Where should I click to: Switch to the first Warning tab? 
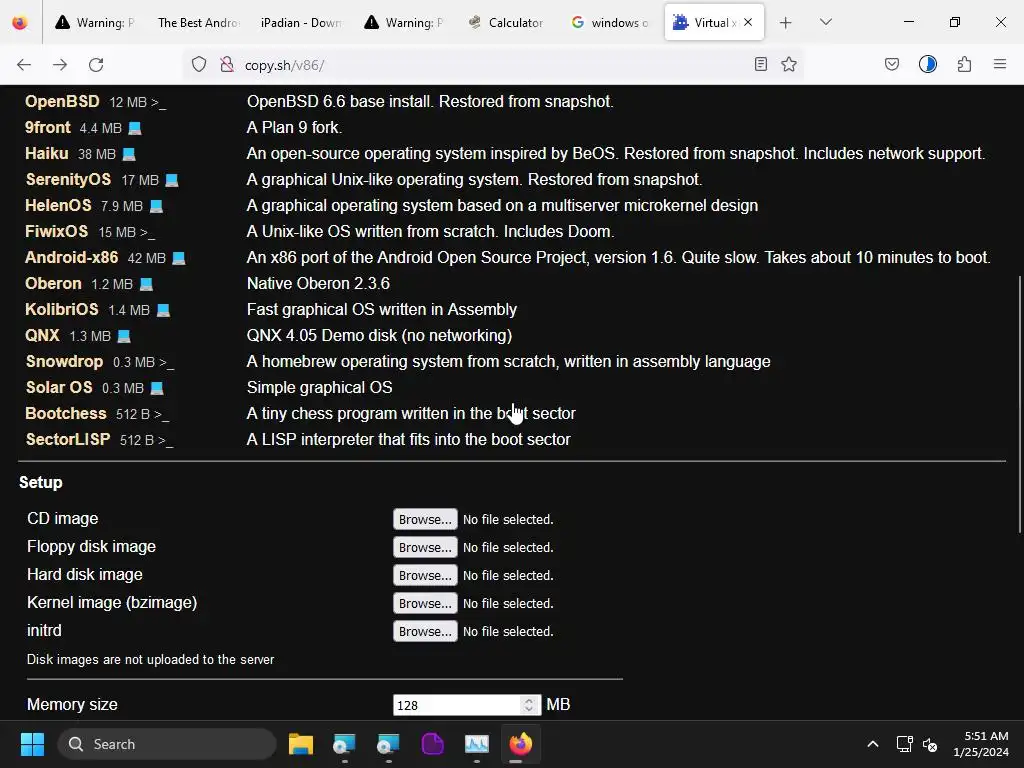[x=95, y=22]
